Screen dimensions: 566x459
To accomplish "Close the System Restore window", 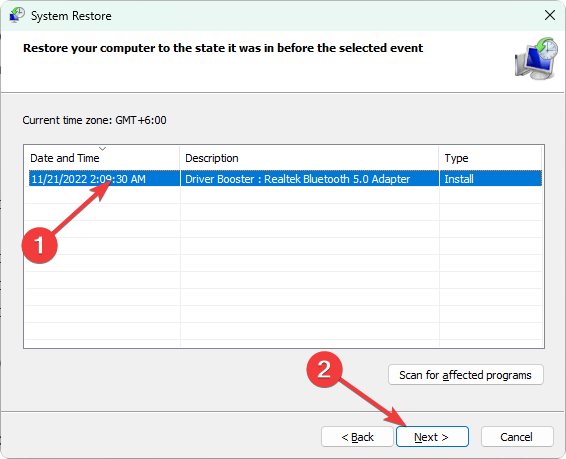I will tap(549, 16).
